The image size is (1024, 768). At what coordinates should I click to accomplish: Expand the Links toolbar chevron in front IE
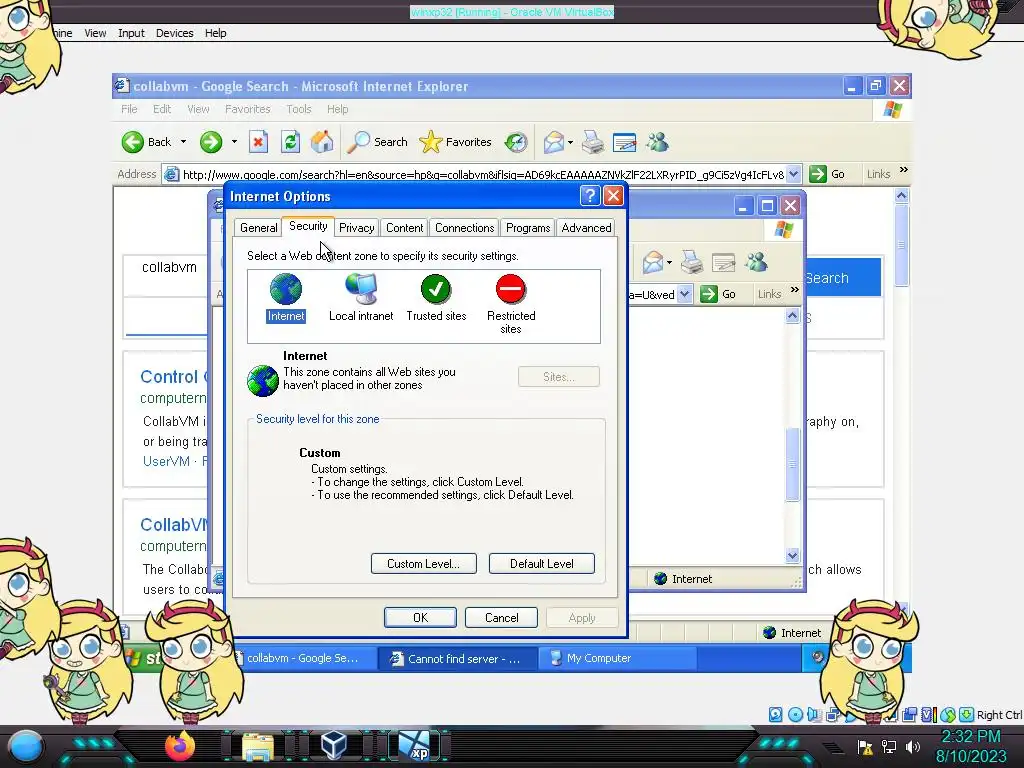904,170
